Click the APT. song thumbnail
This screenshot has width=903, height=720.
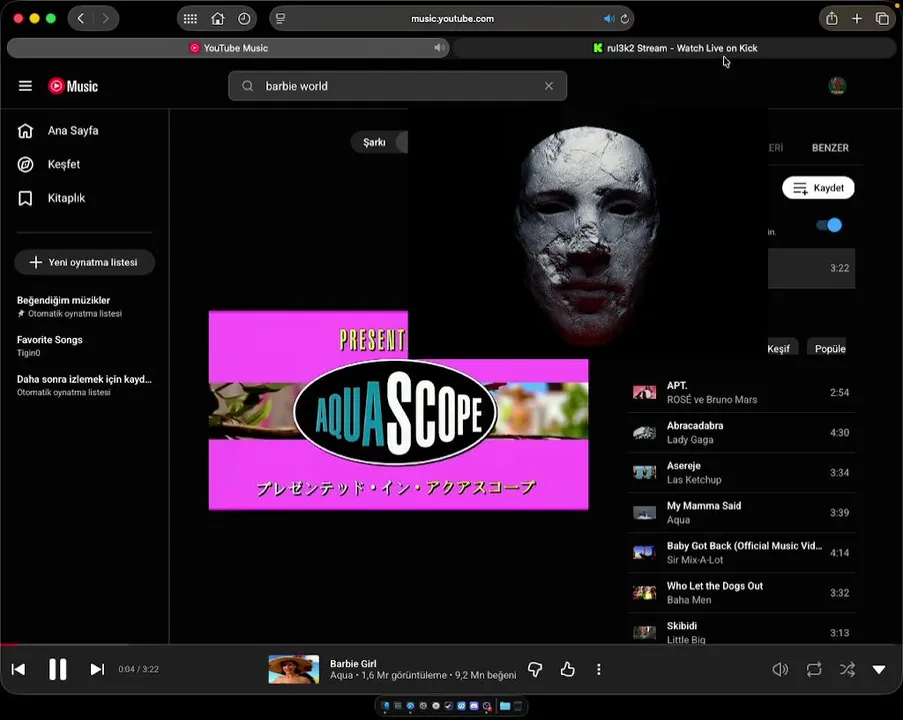click(644, 392)
